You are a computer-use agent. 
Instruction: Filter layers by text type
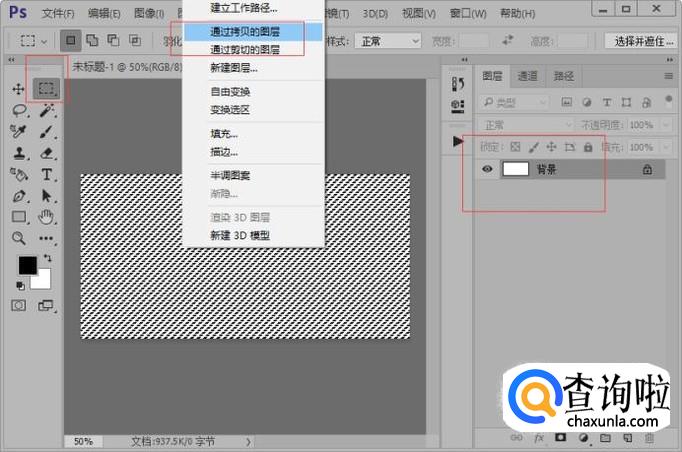(607, 103)
